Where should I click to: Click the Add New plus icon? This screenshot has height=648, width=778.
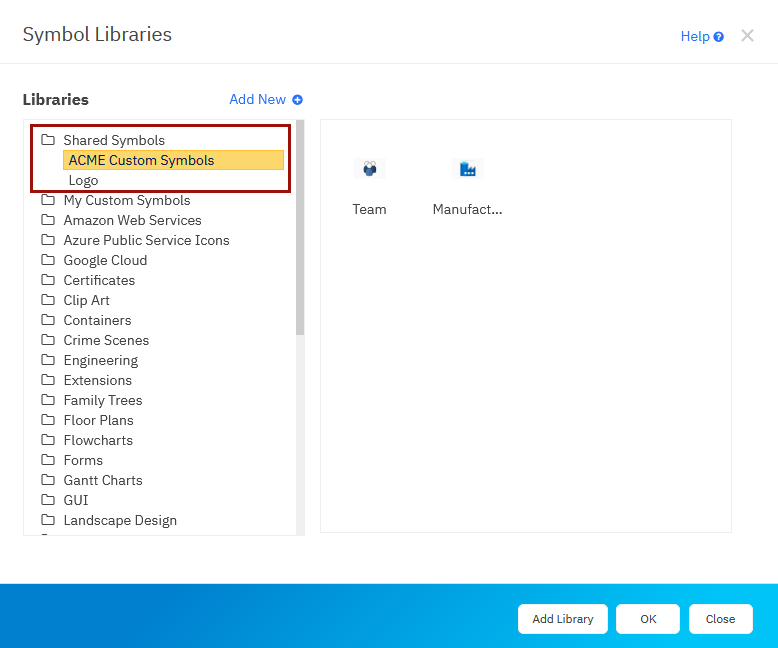pyautogui.click(x=297, y=100)
